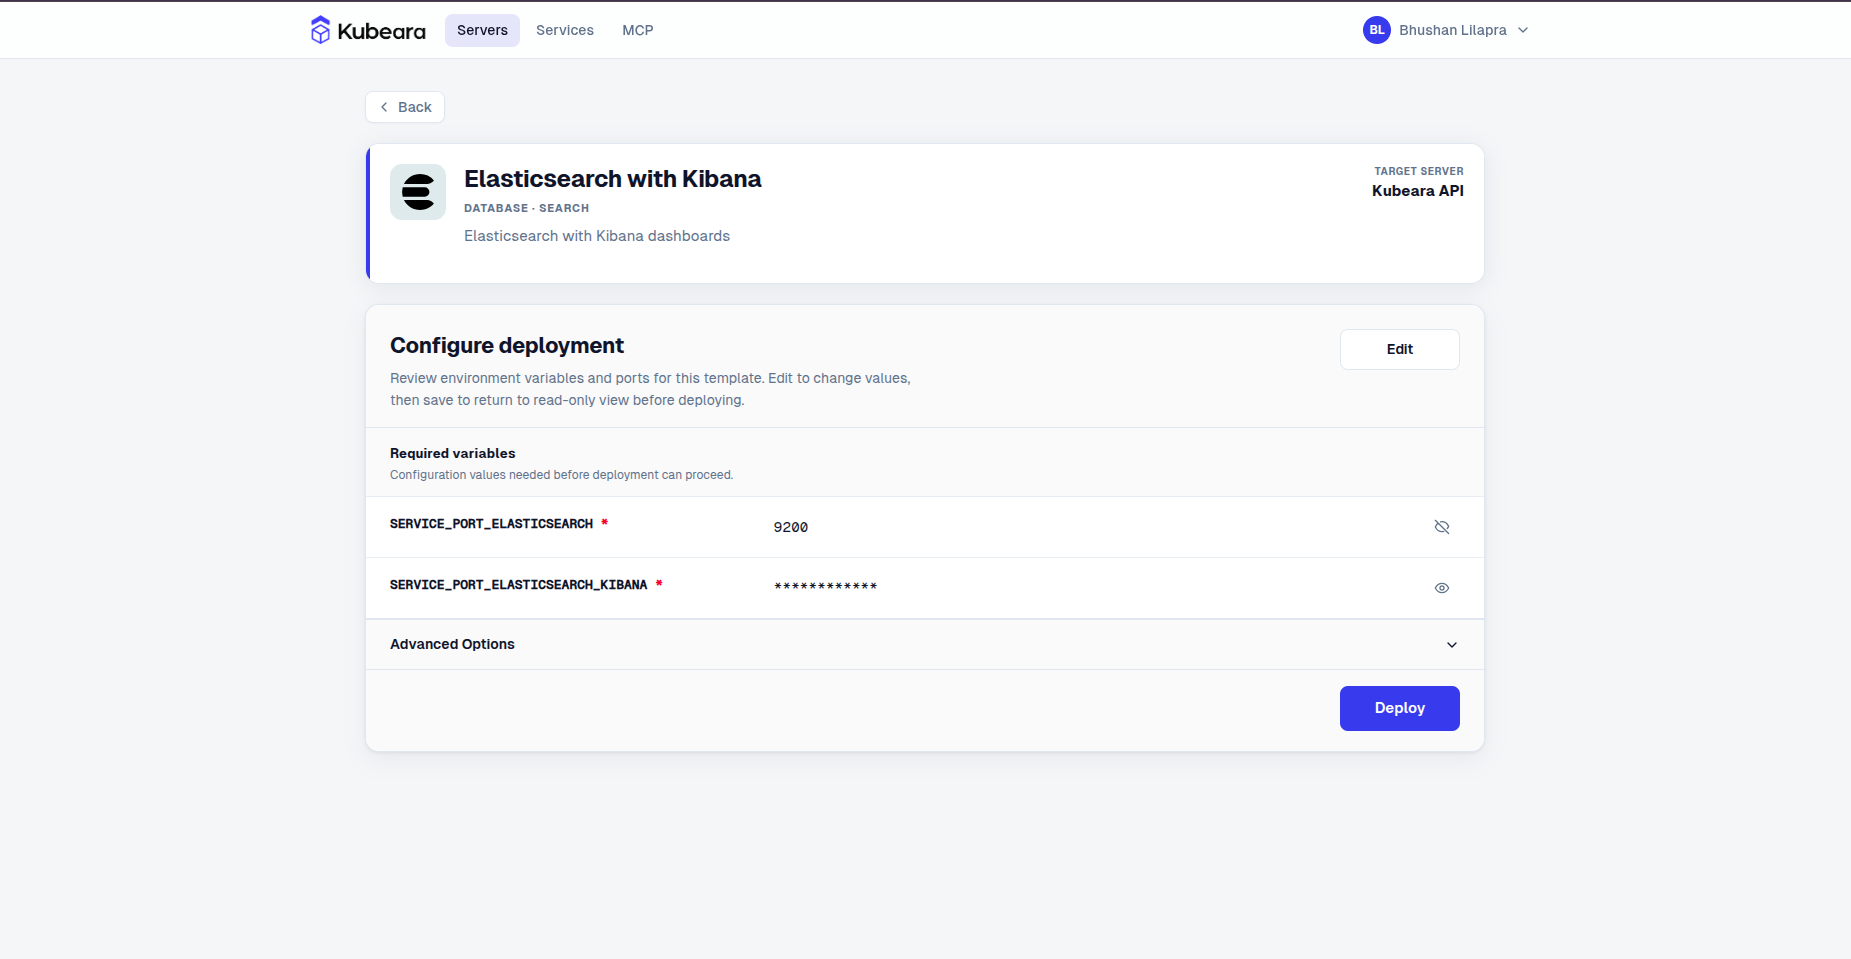Click the SERVICE_PORT_ELASTICSEARCH label
1851x959 pixels.
pos(491,524)
